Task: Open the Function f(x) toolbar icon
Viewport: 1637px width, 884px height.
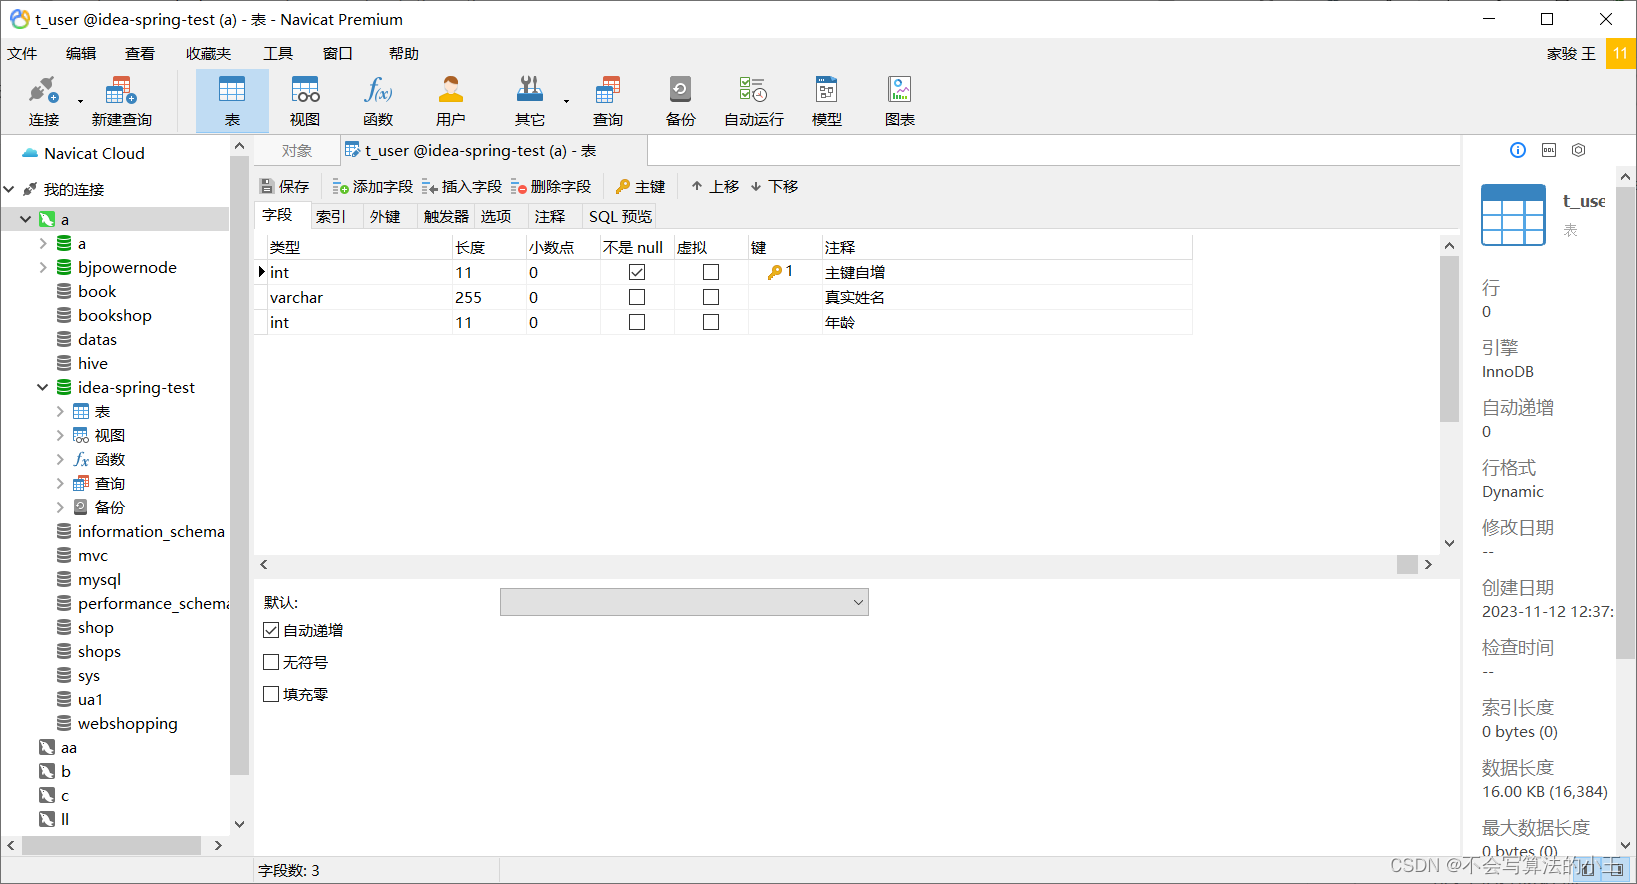Action: coord(378,101)
